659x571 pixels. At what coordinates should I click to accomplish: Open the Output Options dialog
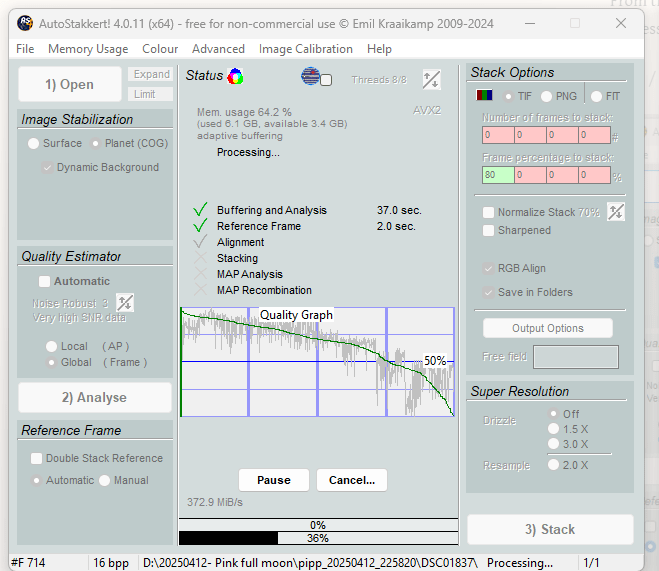[x=547, y=328]
